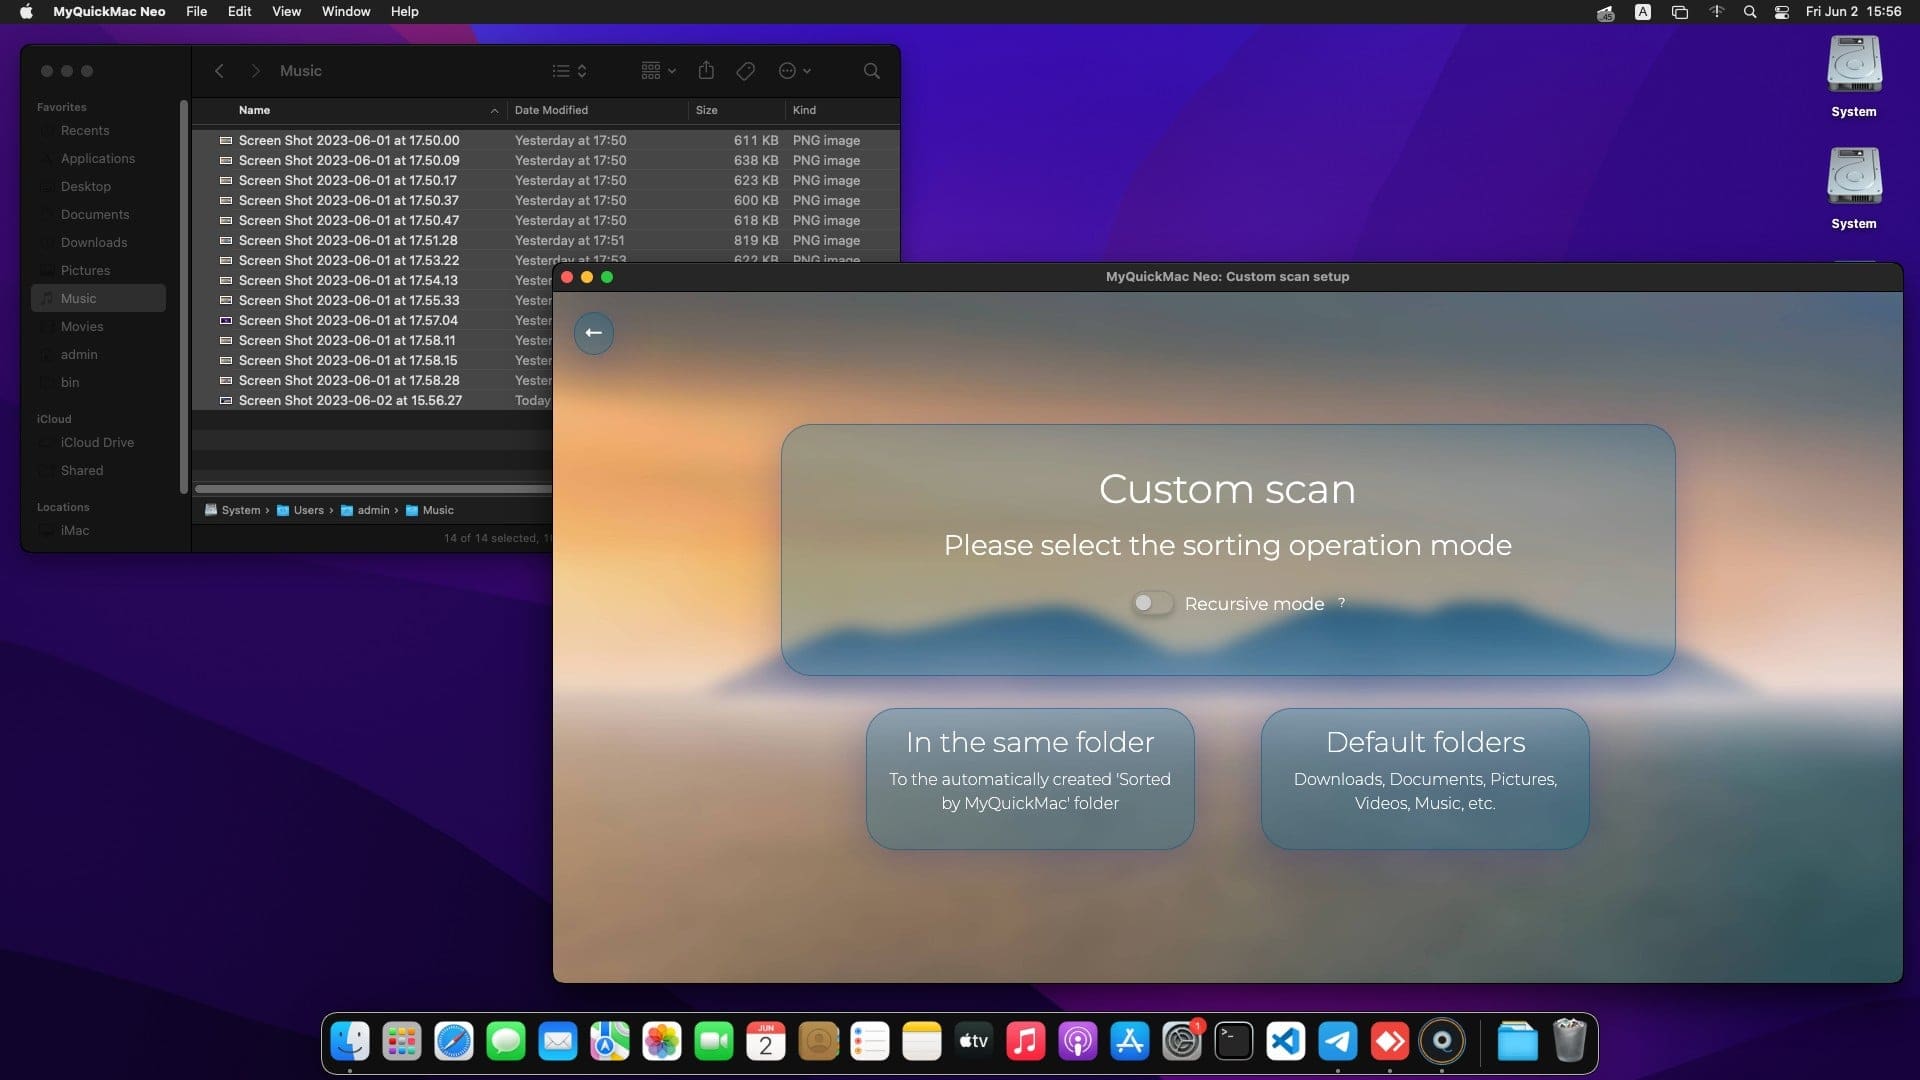Toggle Recursive mode switch
1920x1080 pixels.
[1150, 603]
